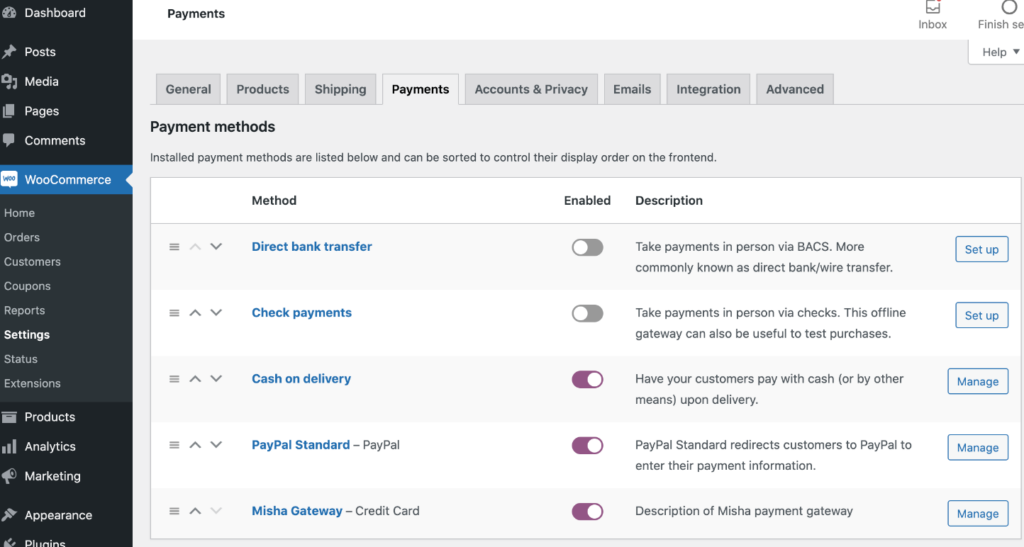Grab the Cash on delivery drag handle
The width and height of the screenshot is (1024, 547).
tap(174, 379)
